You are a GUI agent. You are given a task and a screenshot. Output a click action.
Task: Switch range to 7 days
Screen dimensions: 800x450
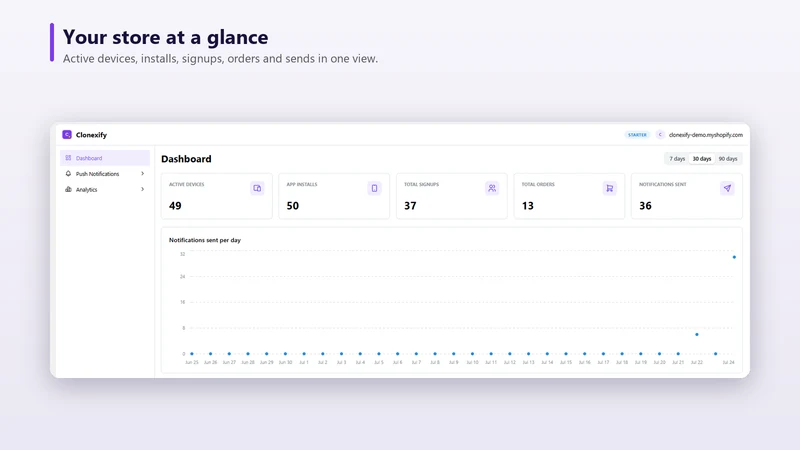(677, 159)
